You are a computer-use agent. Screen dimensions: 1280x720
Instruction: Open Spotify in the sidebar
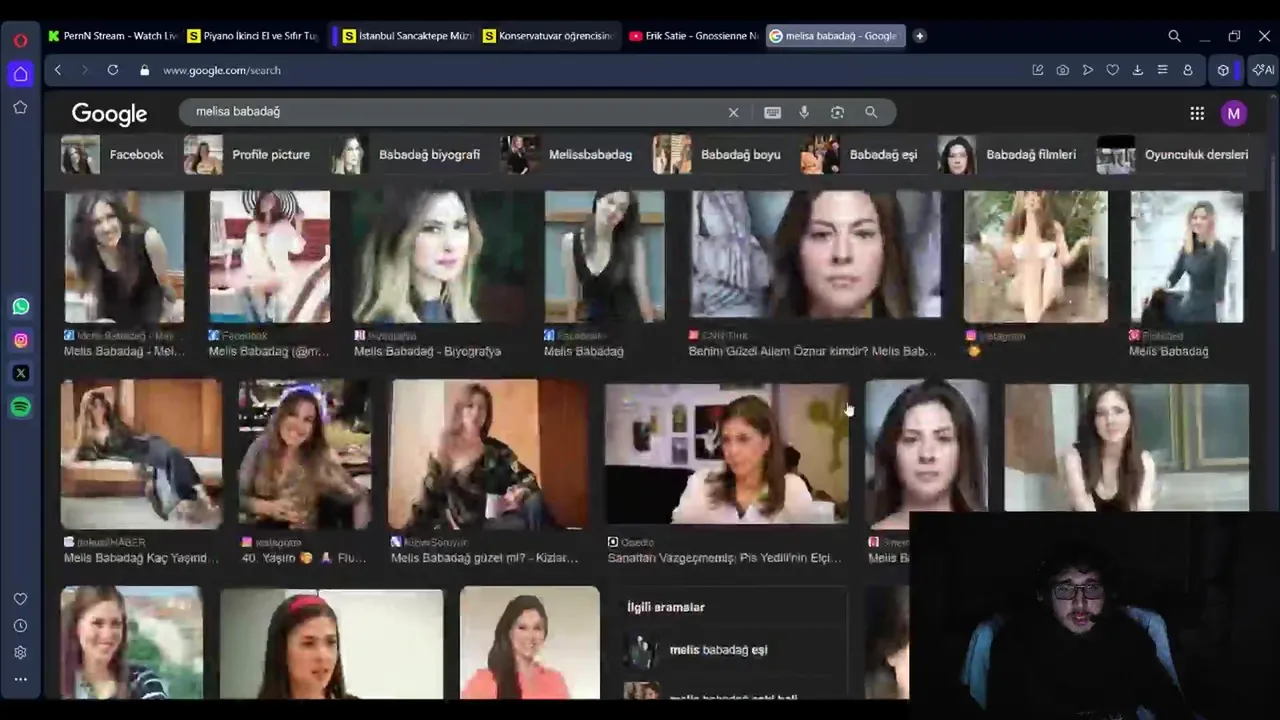point(20,407)
